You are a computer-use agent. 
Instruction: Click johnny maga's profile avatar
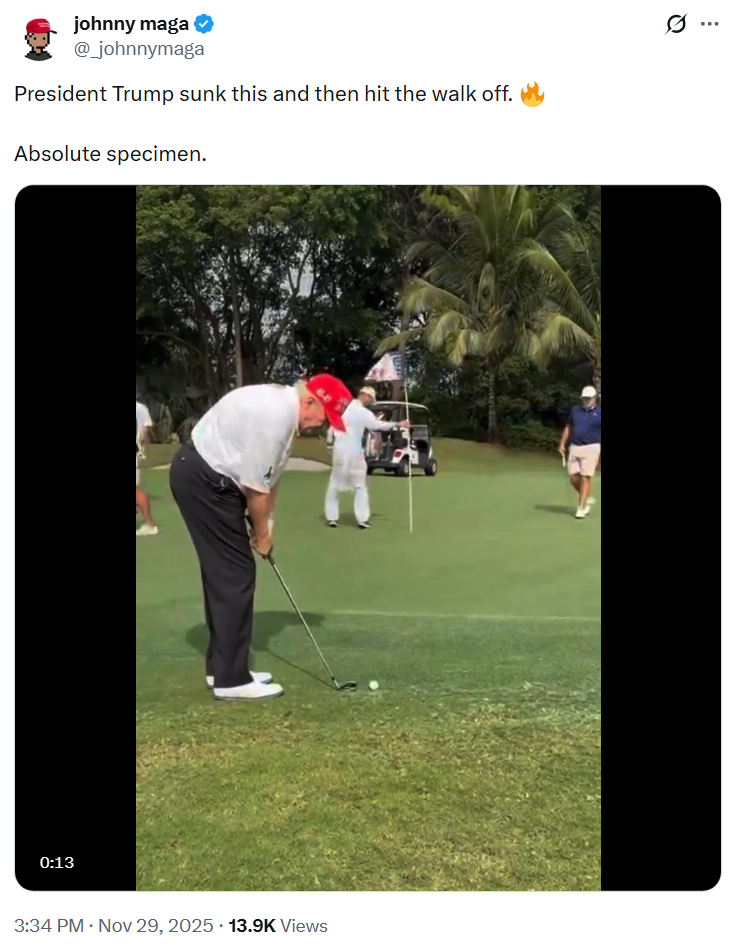[x=39, y=39]
